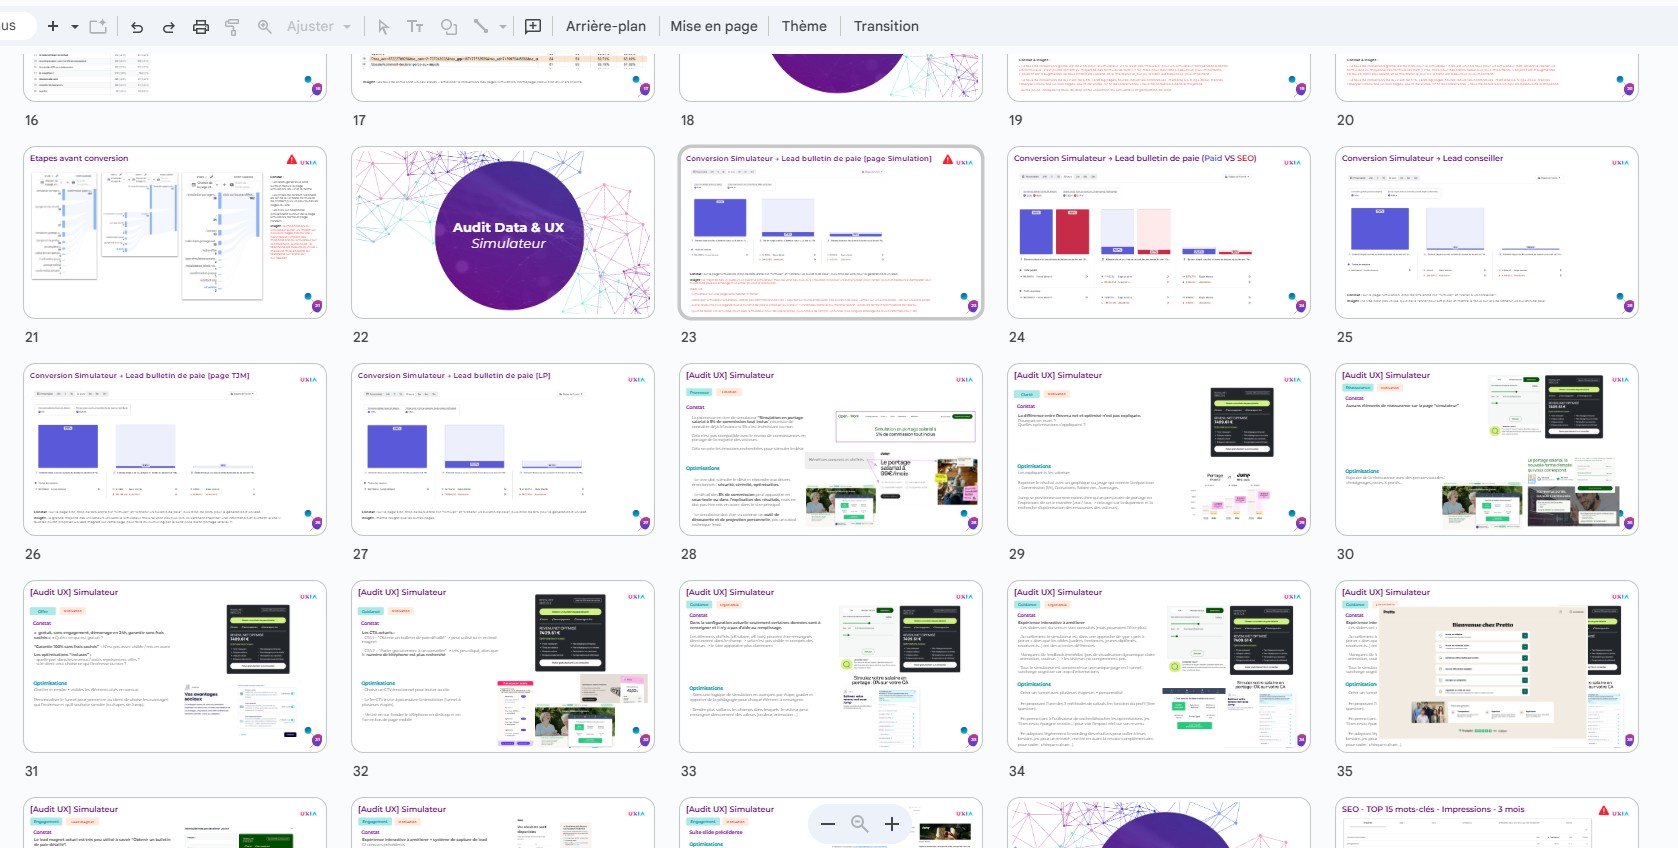1678x848 pixels.
Task: Select the line drawing tool
Action: (481, 26)
